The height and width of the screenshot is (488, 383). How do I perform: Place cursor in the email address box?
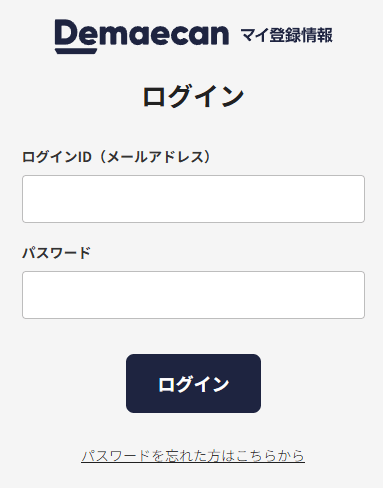tap(193, 199)
